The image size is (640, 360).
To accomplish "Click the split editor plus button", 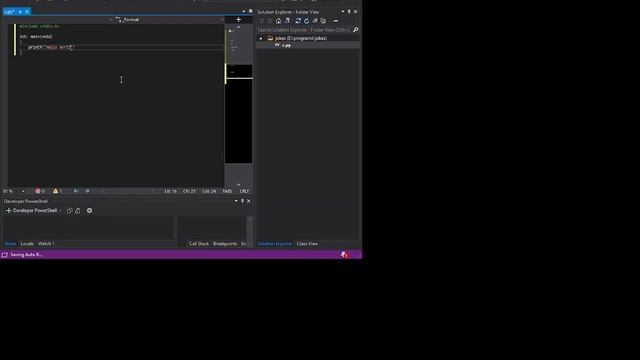I will (239, 20).
